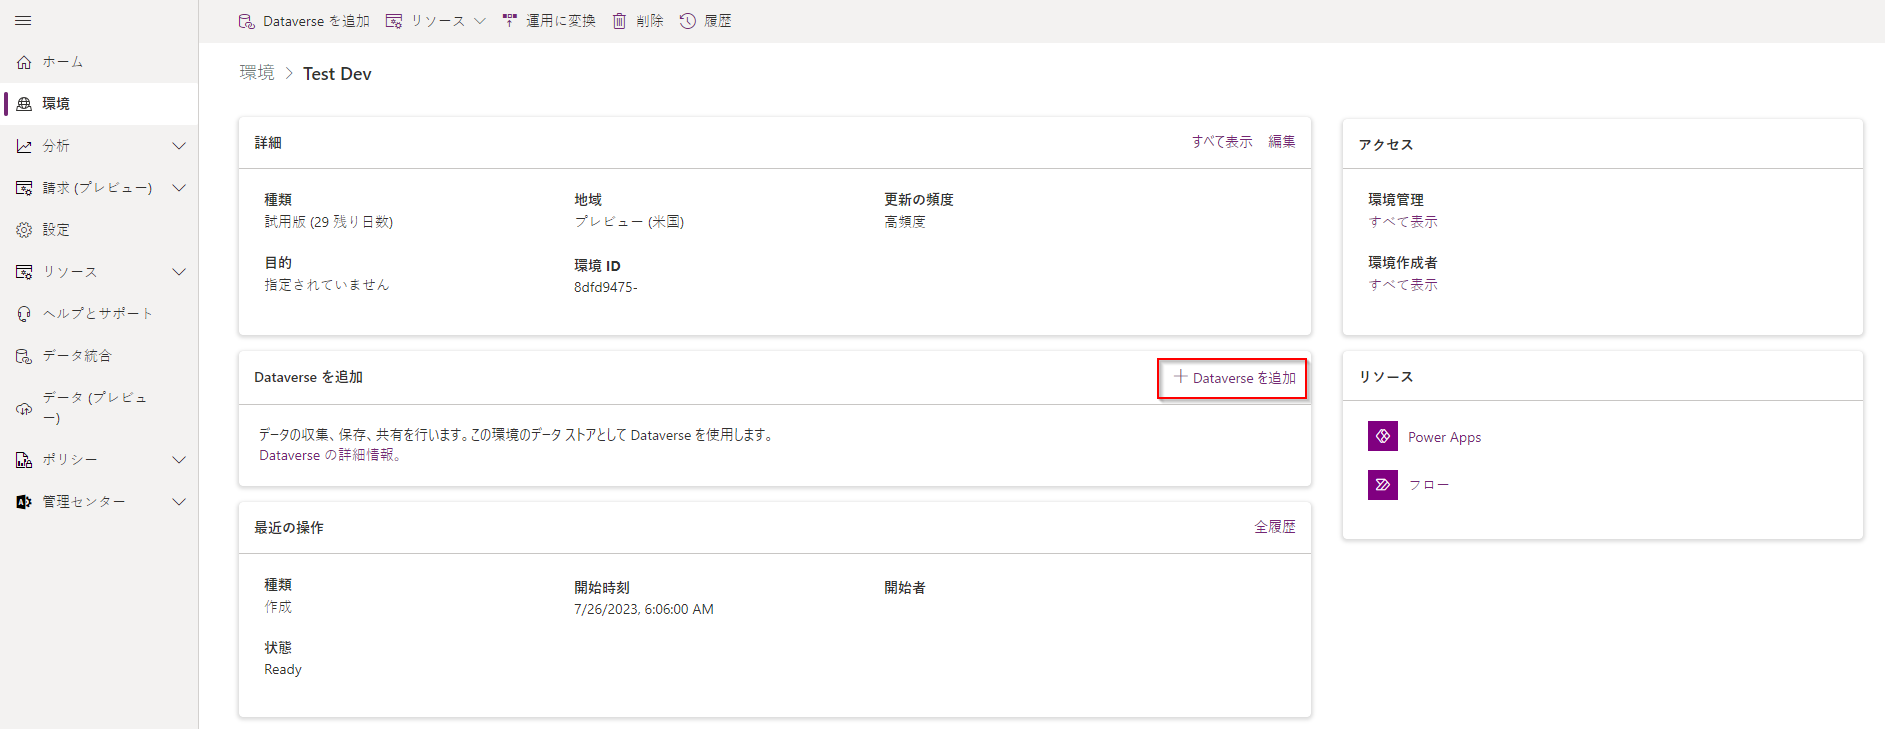Viewport: 1885px width, 729px height.
Task: Click すべて表示 in the 詳細 card
Action: tap(1222, 142)
